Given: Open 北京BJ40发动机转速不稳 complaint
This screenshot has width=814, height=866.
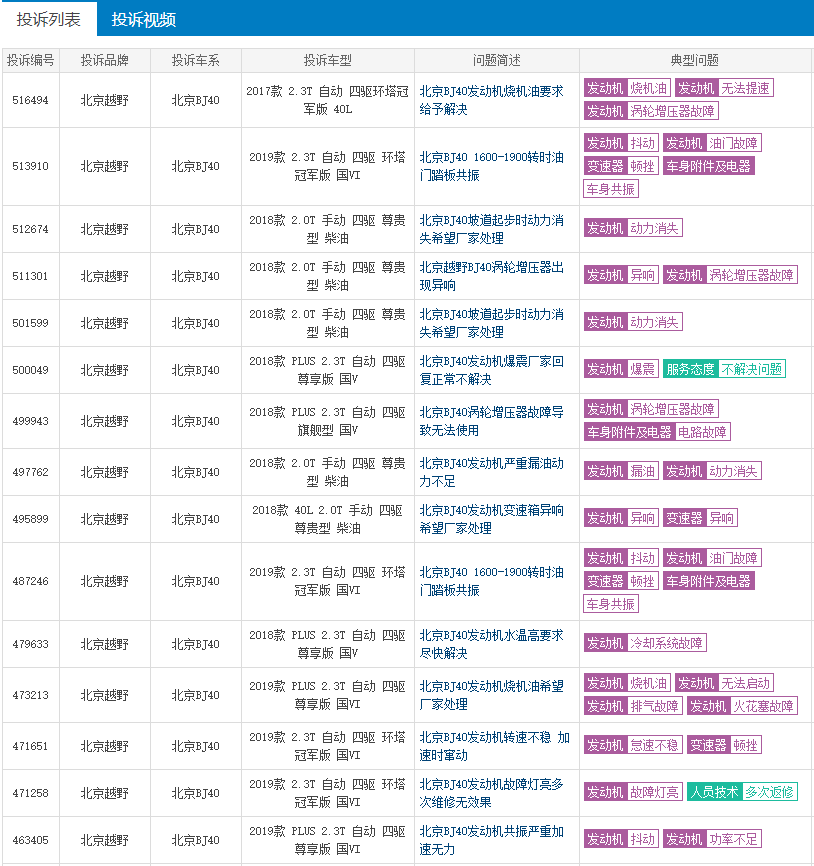Looking at the screenshot, I should point(494,746).
